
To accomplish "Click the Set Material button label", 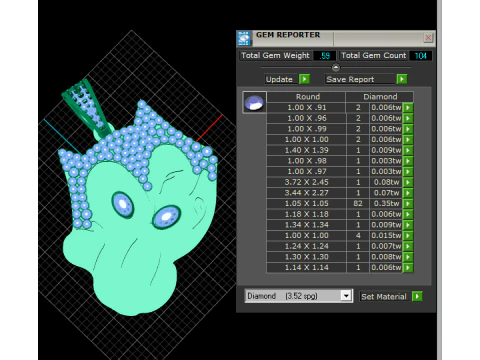I will [x=384, y=296].
